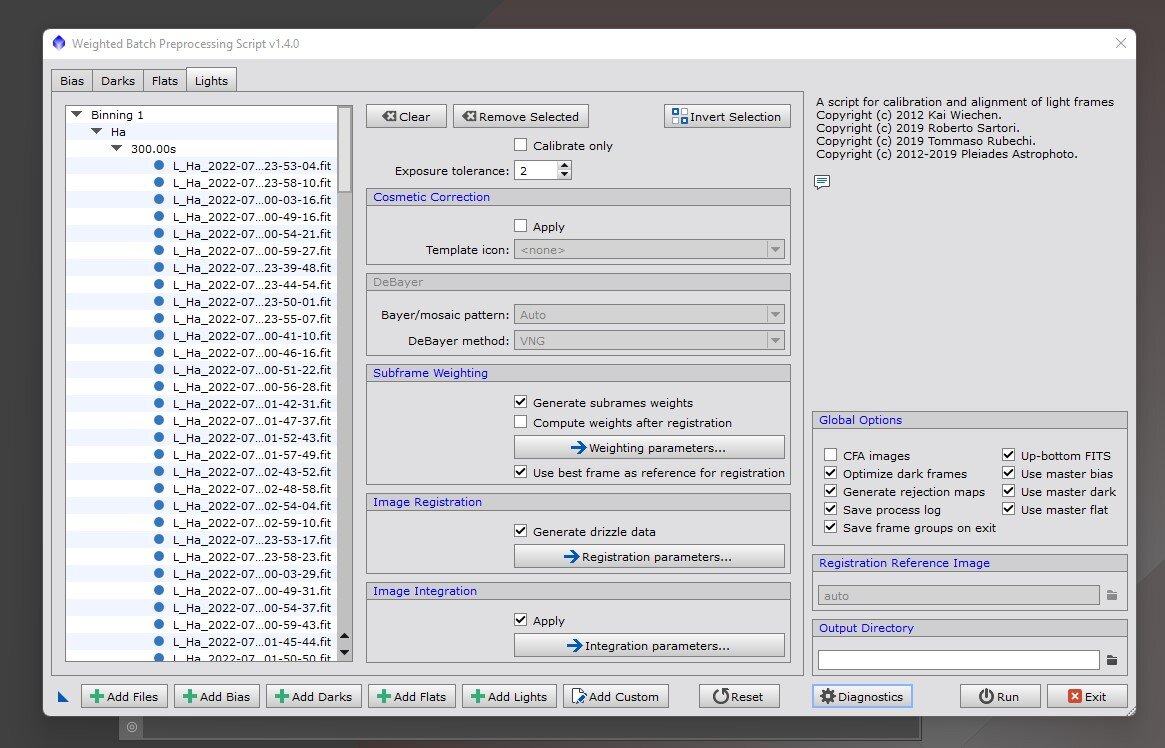1165x748 pixels.
Task: Open Weighting parameters
Action: 649,447
